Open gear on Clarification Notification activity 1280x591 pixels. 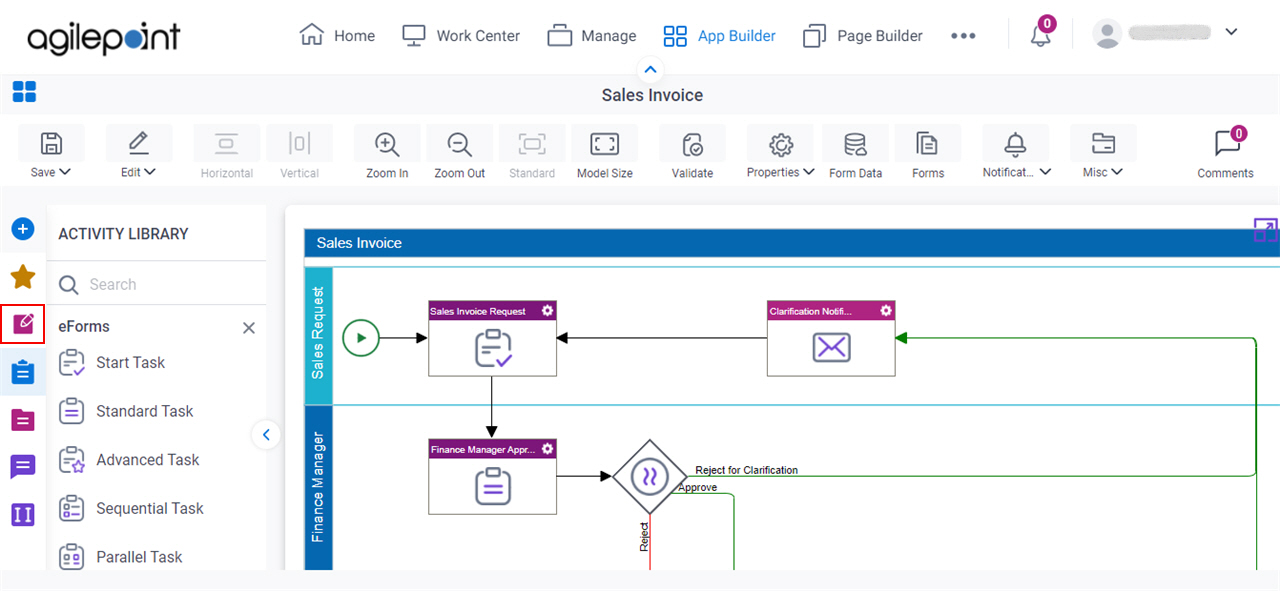tap(885, 311)
